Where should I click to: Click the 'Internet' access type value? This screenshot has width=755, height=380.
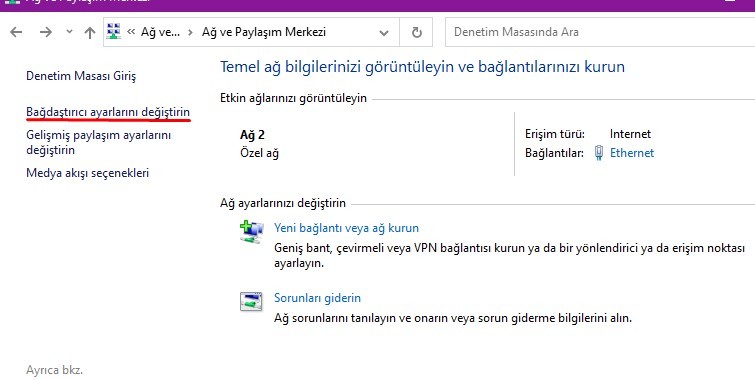(x=630, y=134)
